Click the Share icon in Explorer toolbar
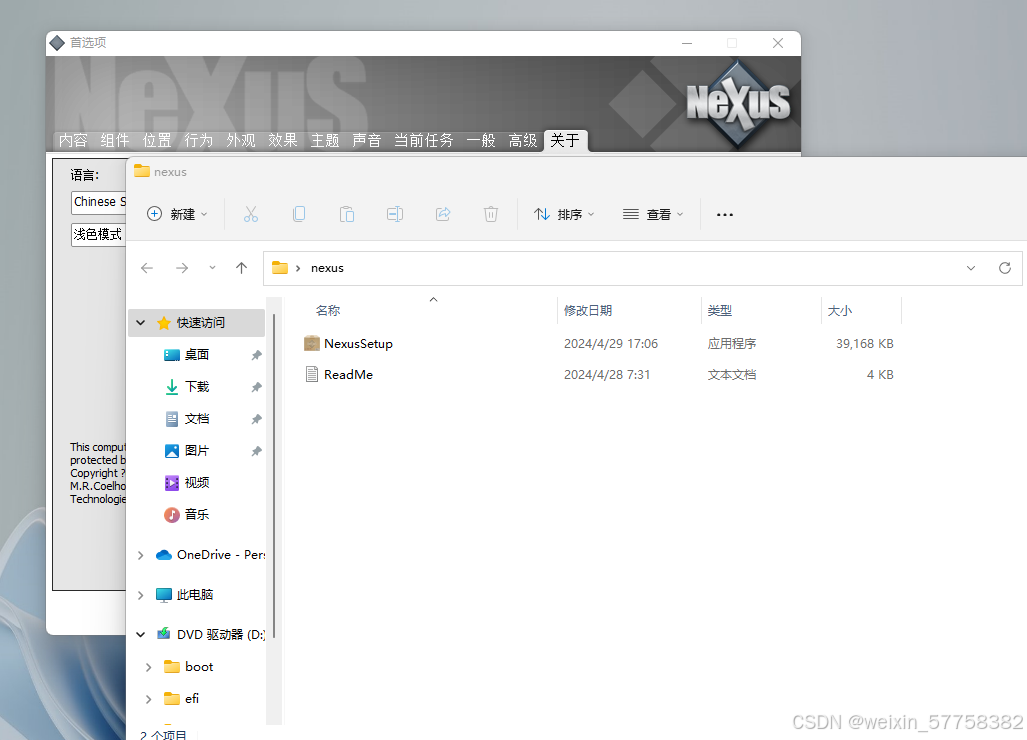Image resolution: width=1027 pixels, height=740 pixels. coord(443,214)
